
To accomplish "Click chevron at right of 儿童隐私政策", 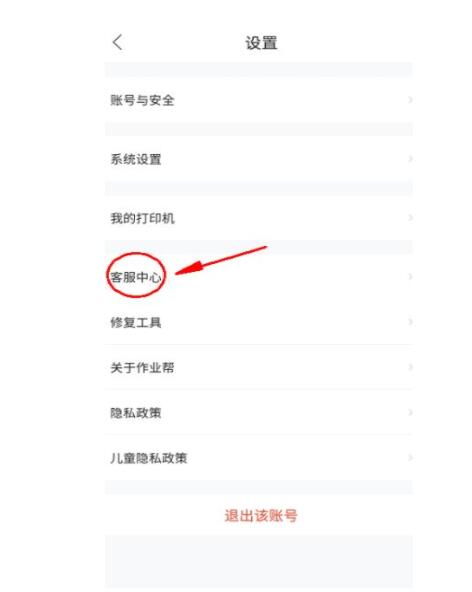I will click(x=410, y=458).
